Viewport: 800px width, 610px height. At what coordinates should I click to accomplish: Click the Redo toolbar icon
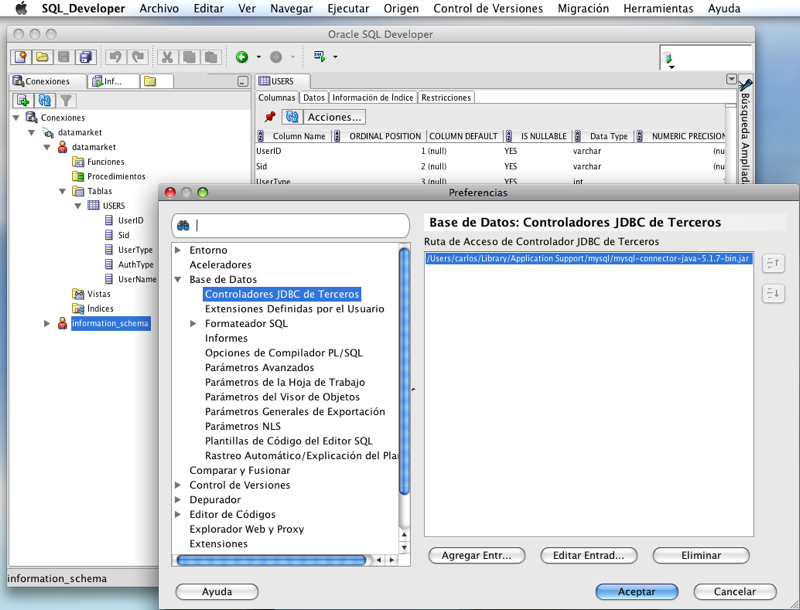coord(138,57)
